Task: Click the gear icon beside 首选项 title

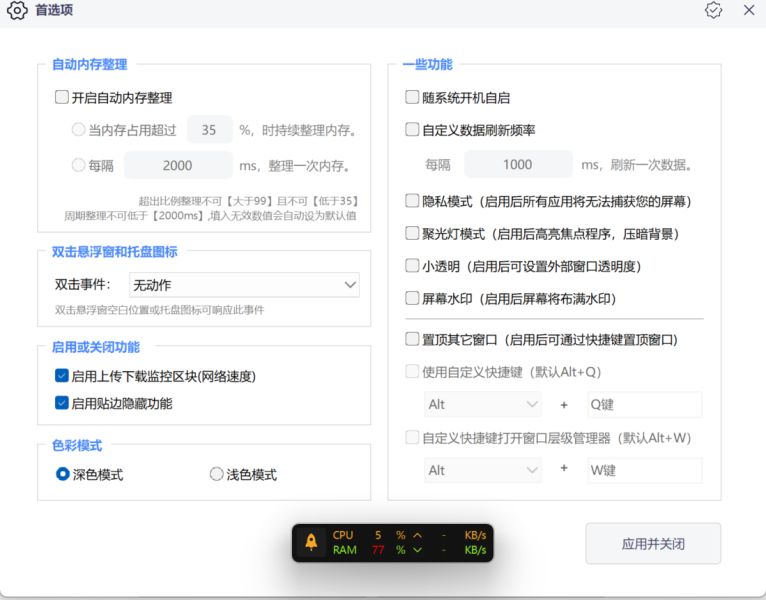Action: coord(17,10)
